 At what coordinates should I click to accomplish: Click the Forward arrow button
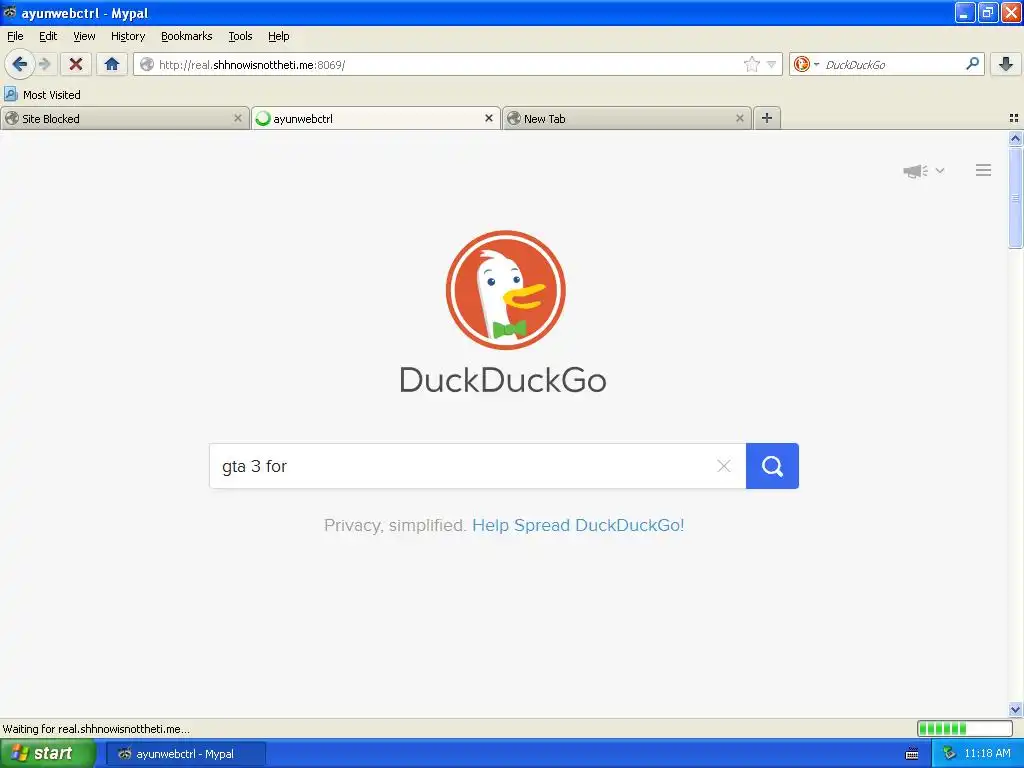tap(45, 64)
